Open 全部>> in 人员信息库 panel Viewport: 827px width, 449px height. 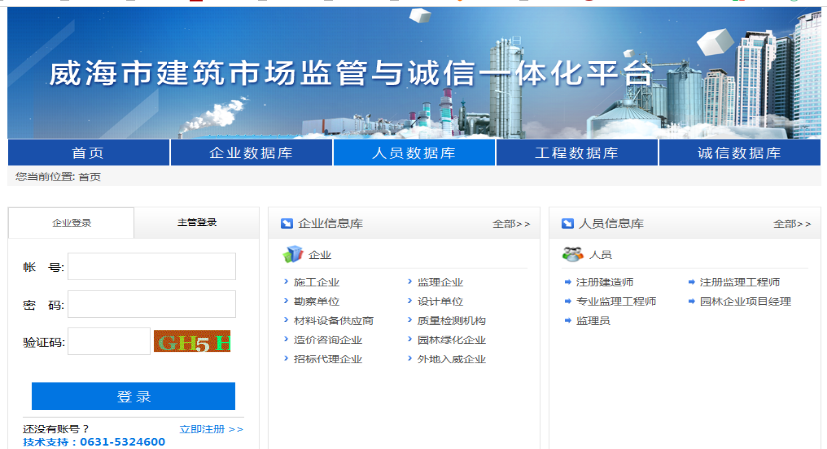(792, 224)
